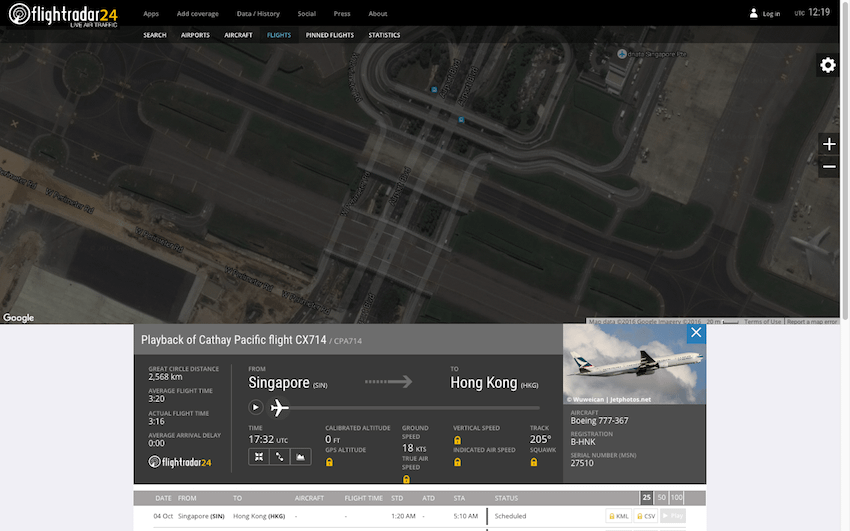The height and width of the screenshot is (531, 850).
Task: Click the Cathay Pacific aircraft photo
Action: pyautogui.click(x=634, y=364)
